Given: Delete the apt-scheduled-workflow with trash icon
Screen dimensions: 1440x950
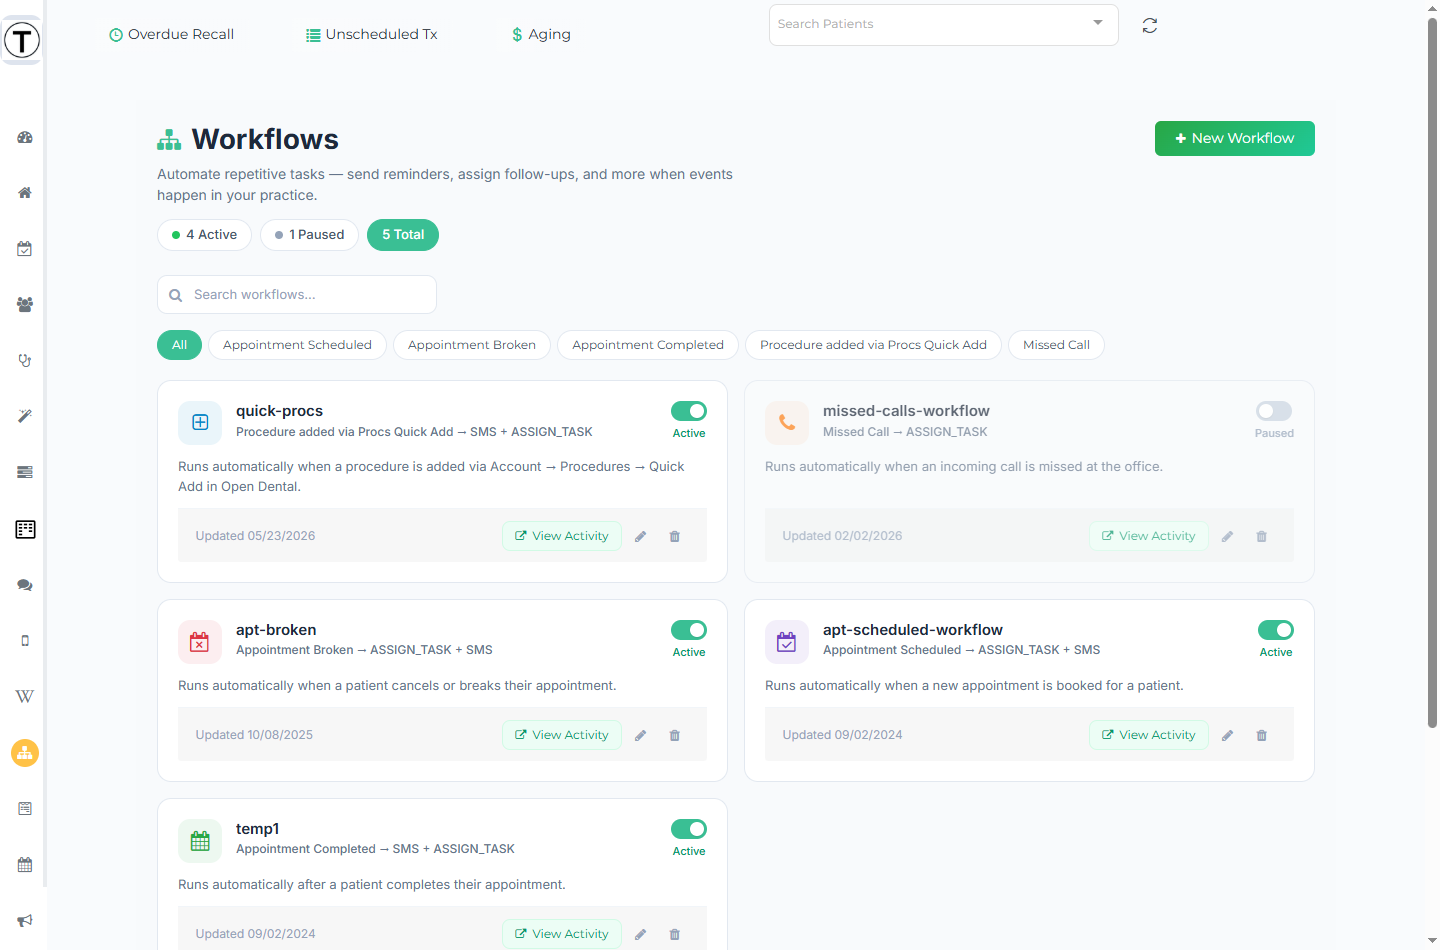Looking at the screenshot, I should (x=1262, y=735).
